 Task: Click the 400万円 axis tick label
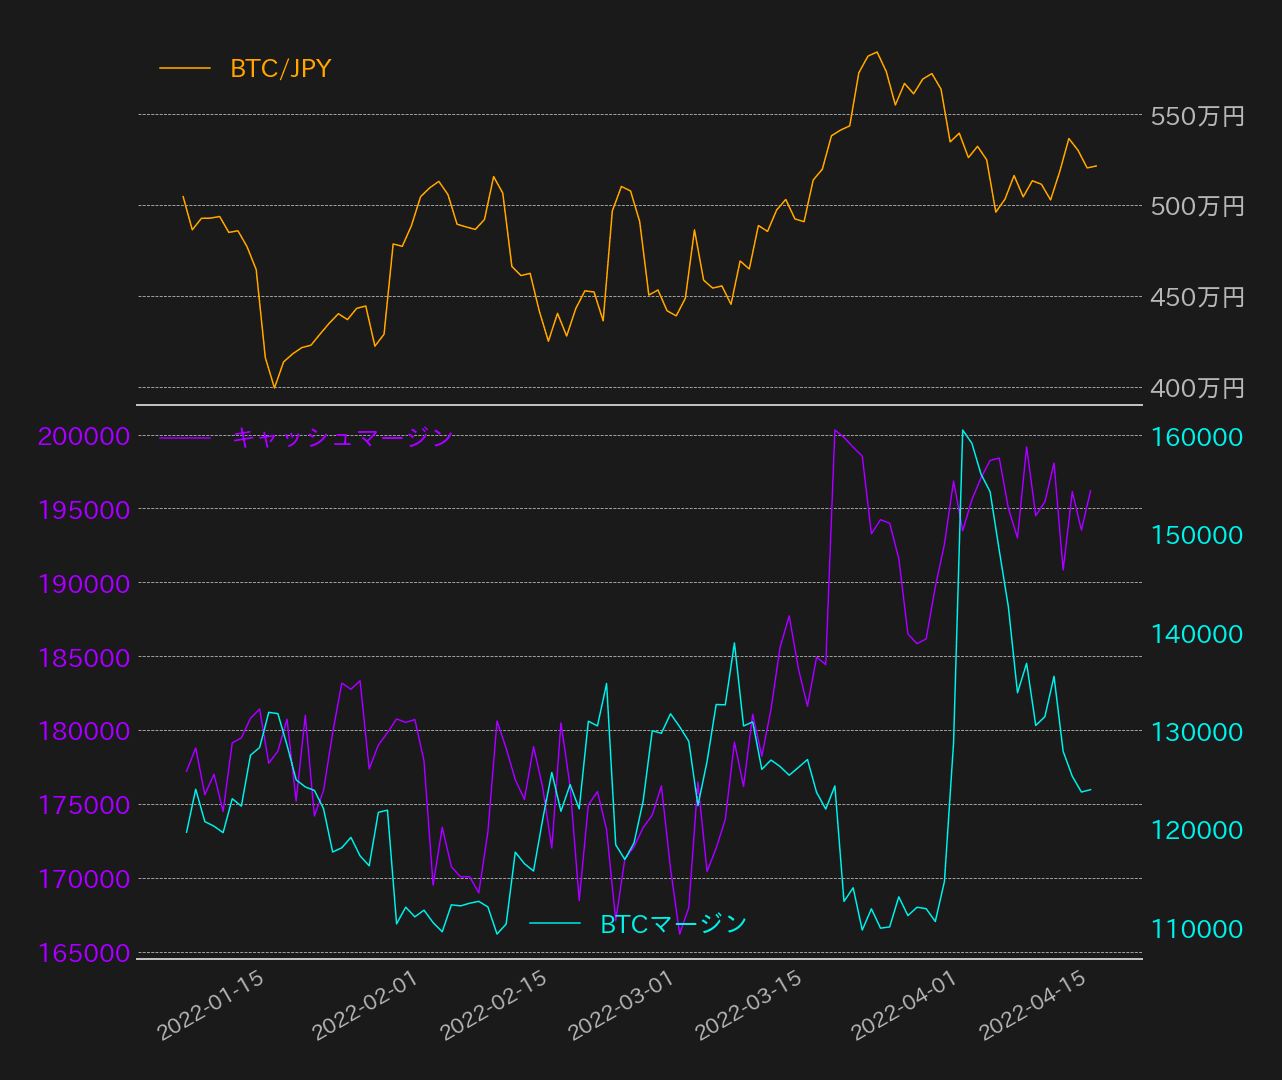[1197, 388]
